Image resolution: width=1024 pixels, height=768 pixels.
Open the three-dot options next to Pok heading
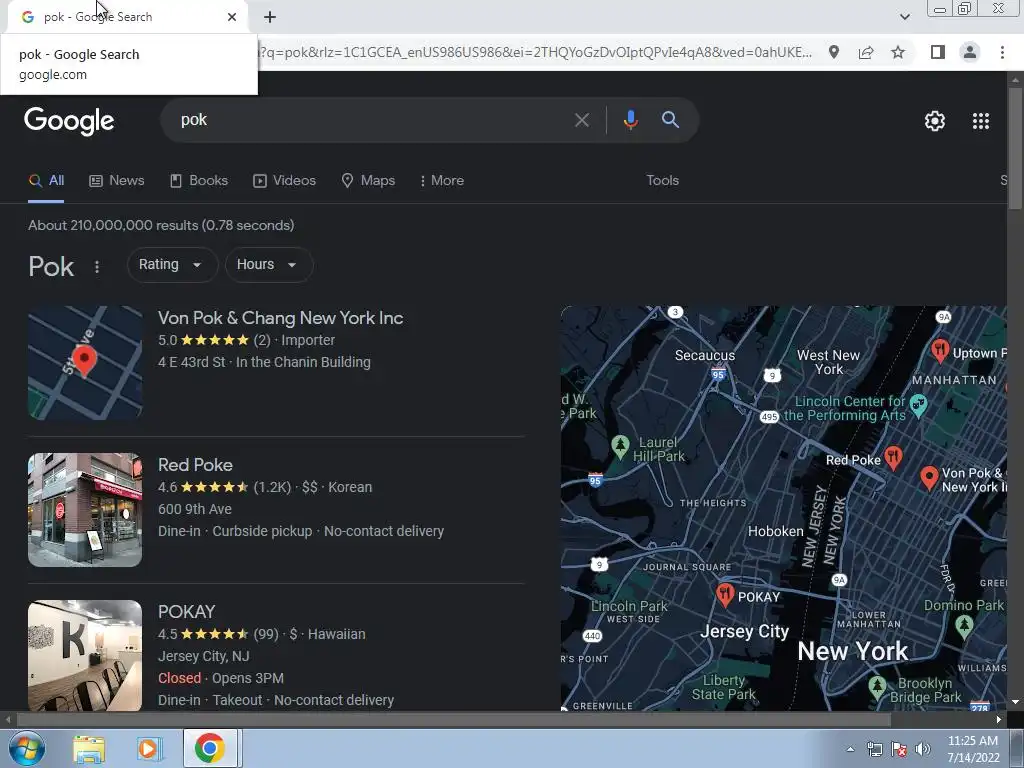point(97,266)
